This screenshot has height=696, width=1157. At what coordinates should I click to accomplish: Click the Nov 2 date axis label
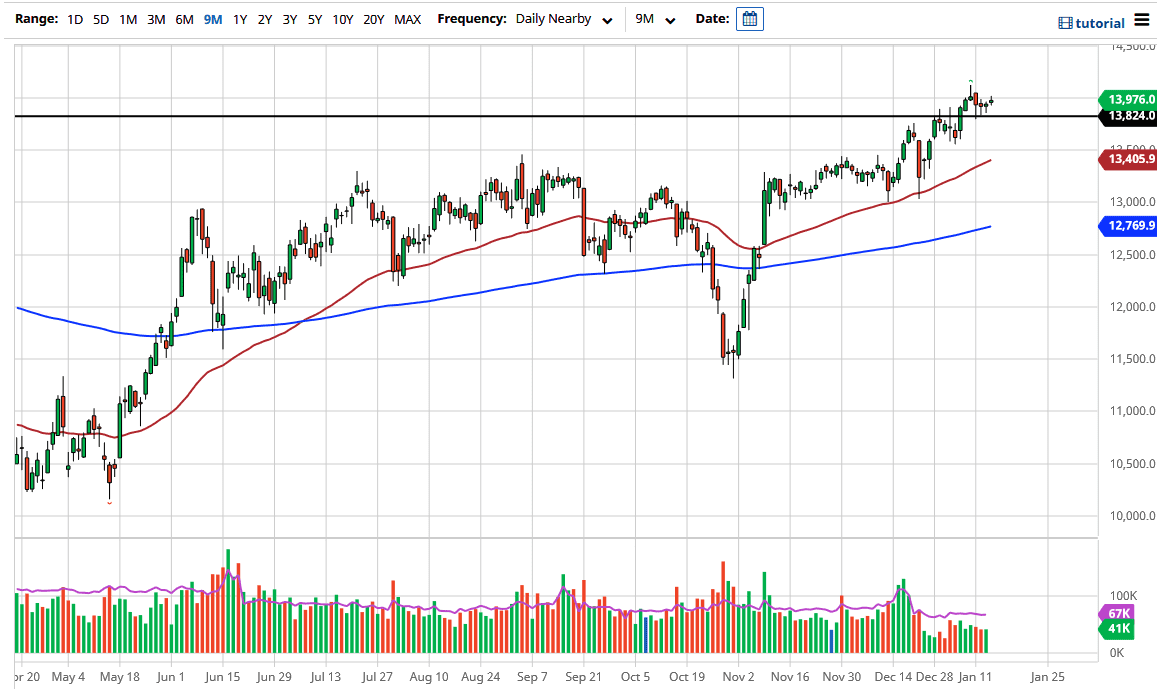[739, 677]
